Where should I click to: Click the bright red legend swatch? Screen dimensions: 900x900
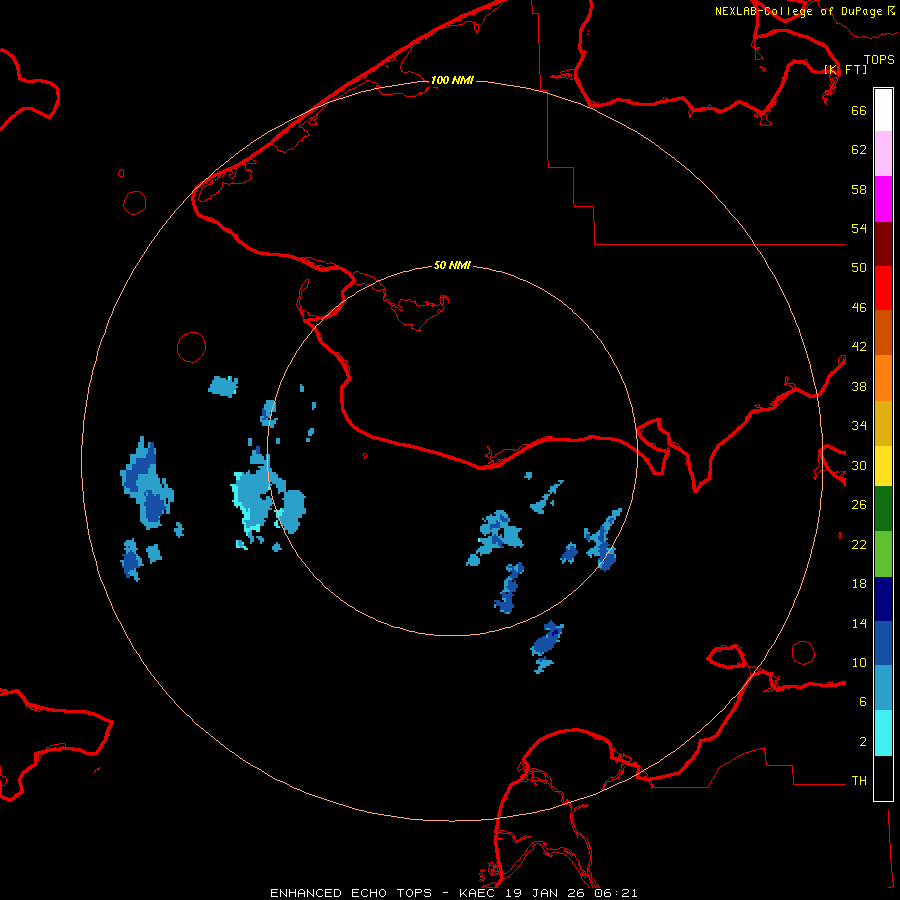click(x=883, y=288)
